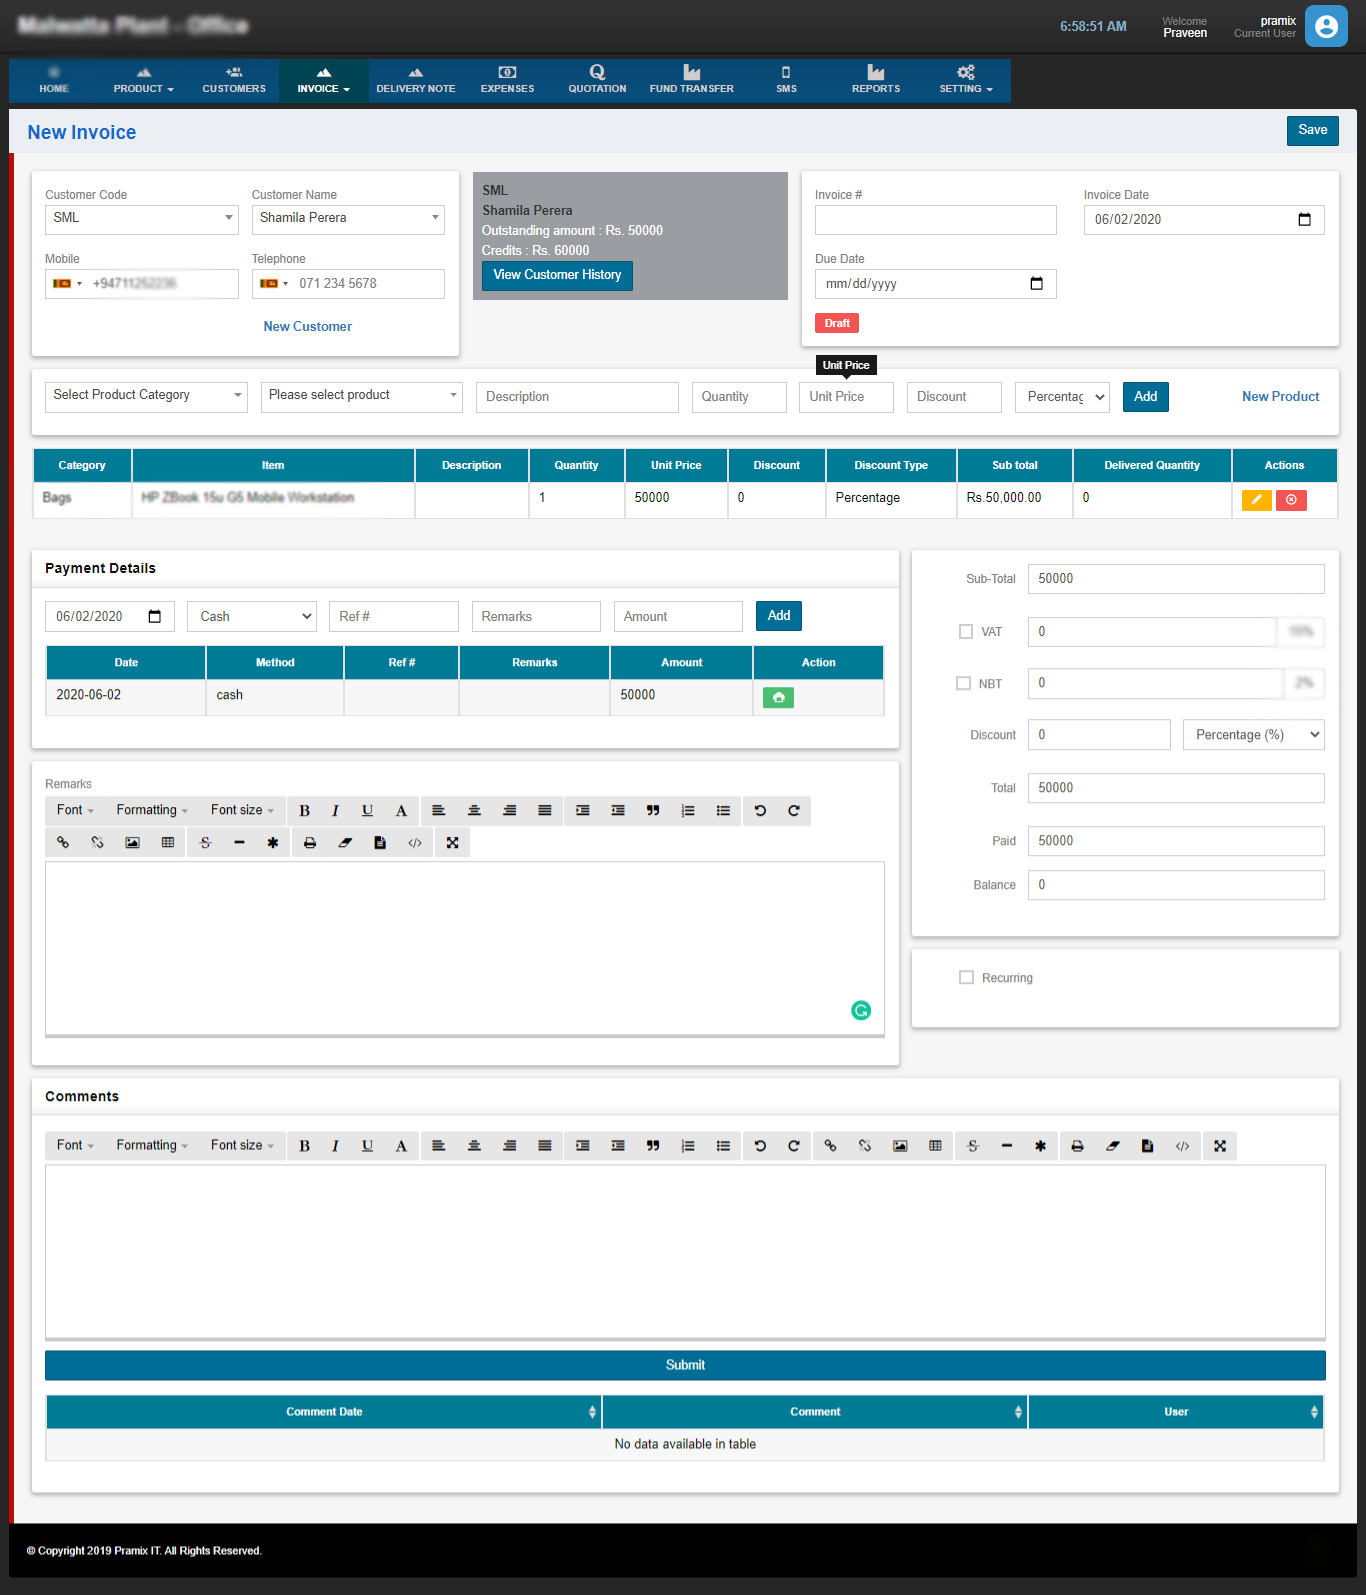Go to the HOME menu

click(x=54, y=81)
